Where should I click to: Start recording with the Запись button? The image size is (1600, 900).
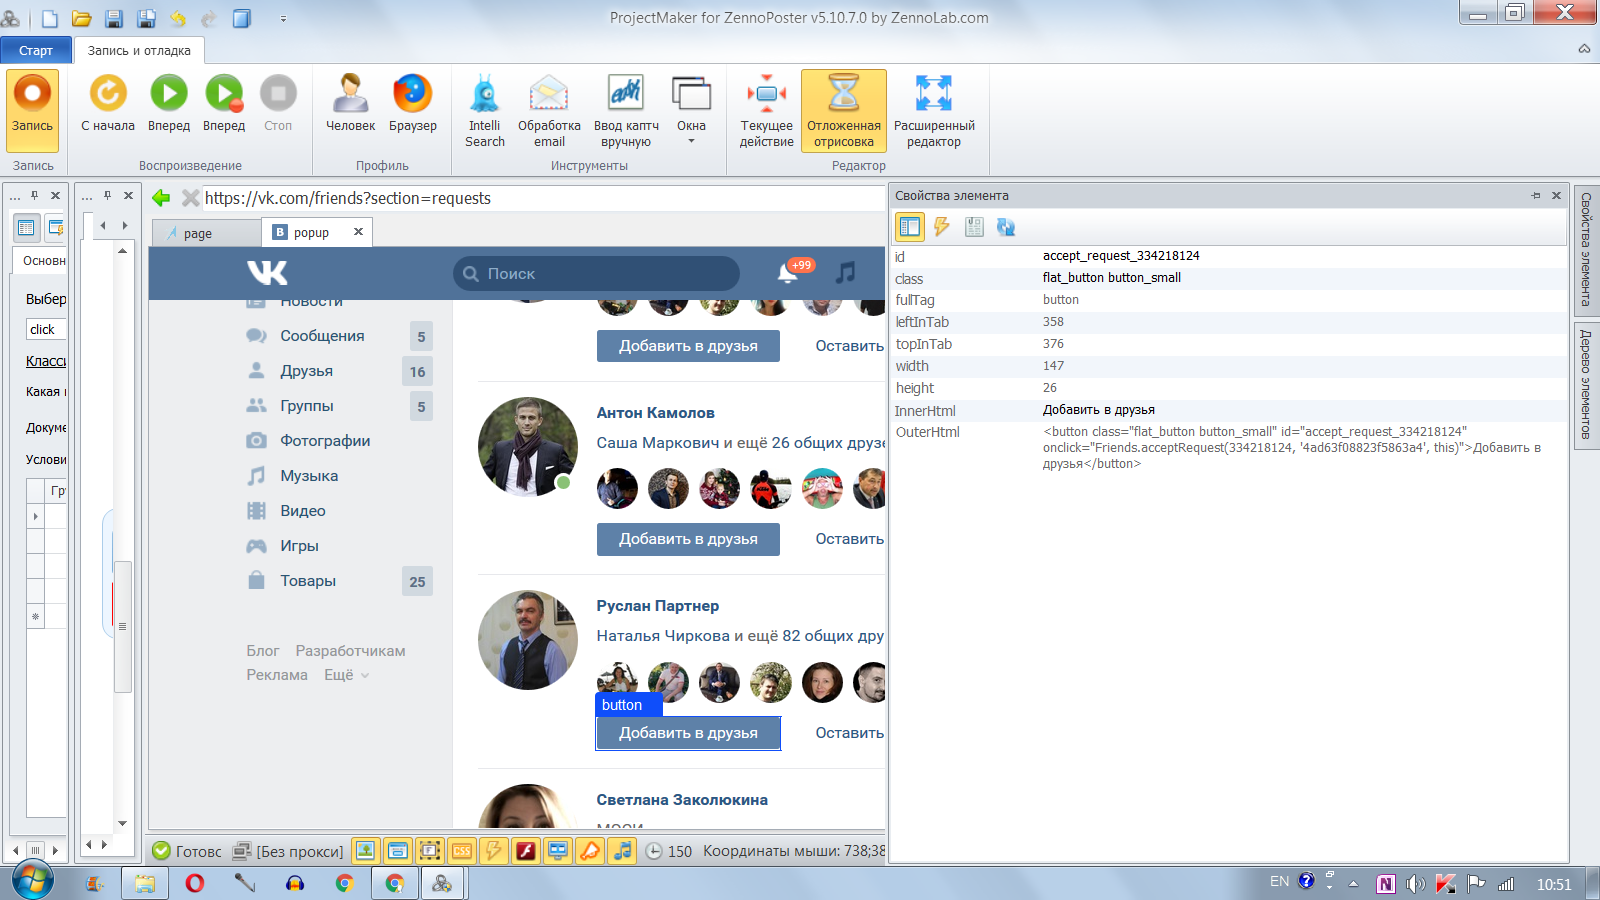pos(32,109)
